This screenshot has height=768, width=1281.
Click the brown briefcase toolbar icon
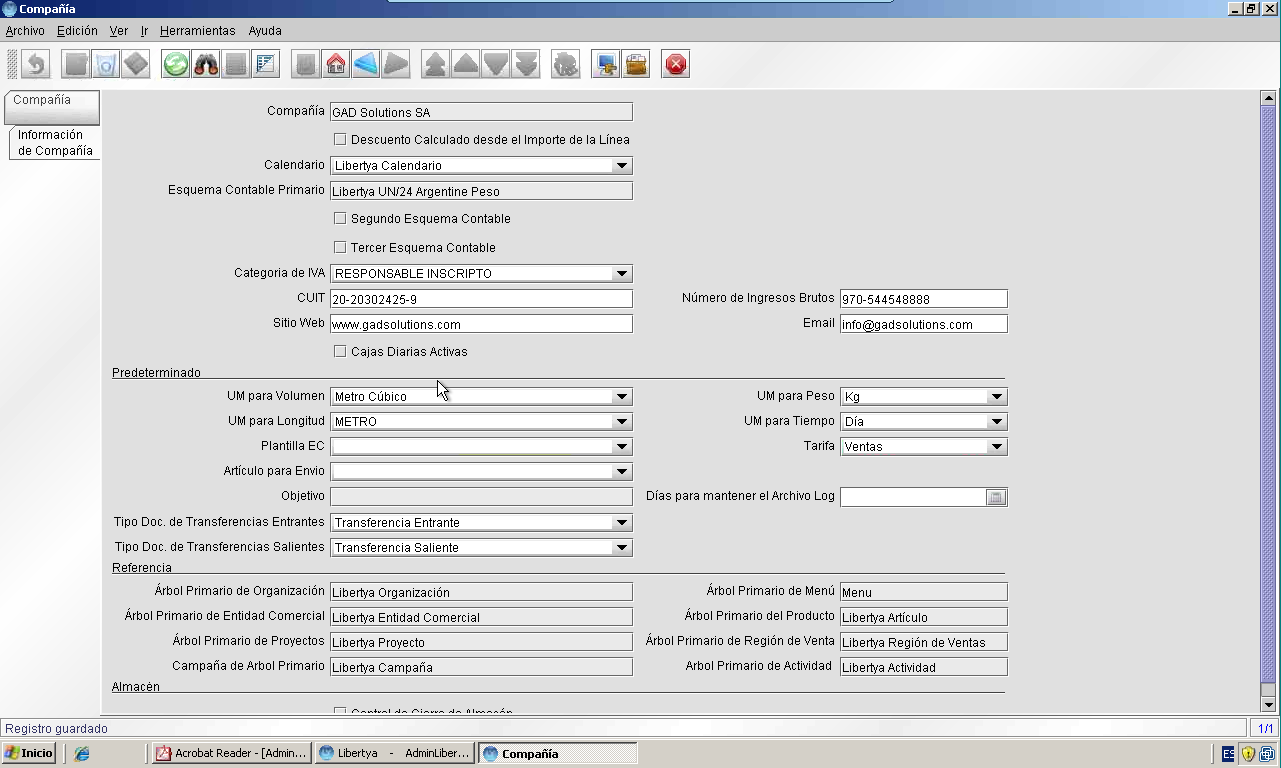point(636,65)
